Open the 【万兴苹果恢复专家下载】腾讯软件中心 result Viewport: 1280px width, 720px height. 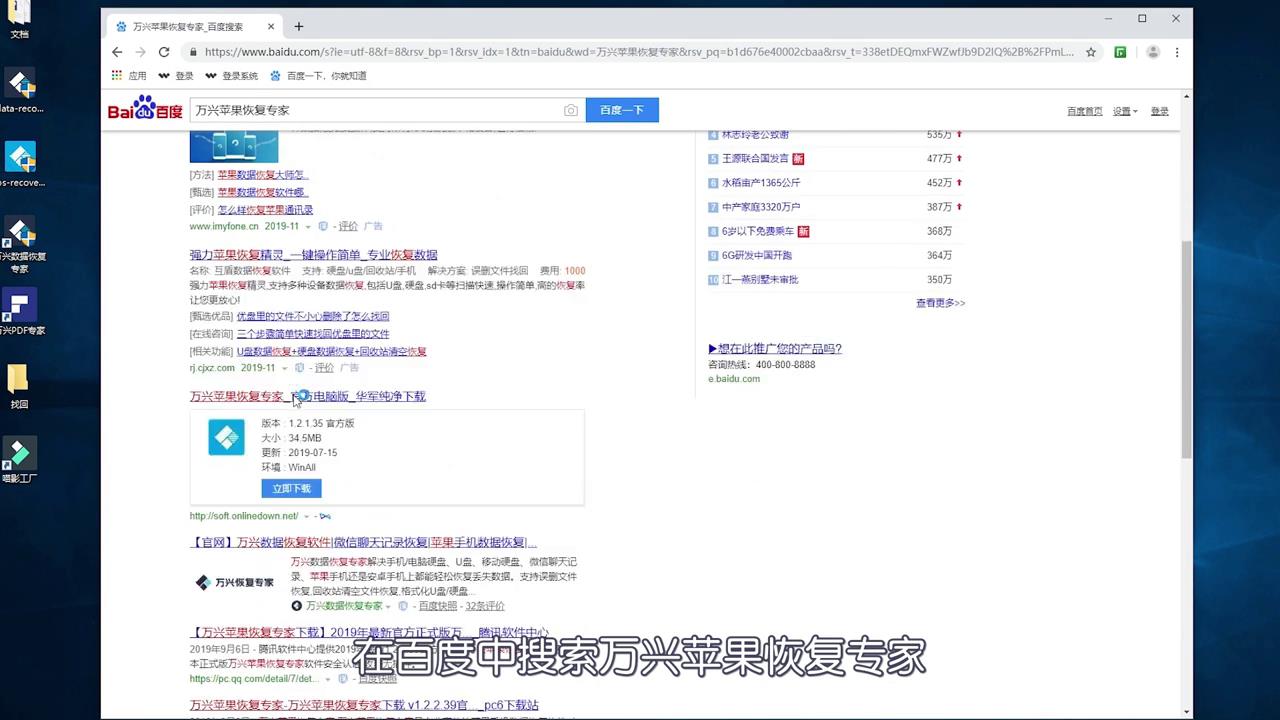(369, 633)
